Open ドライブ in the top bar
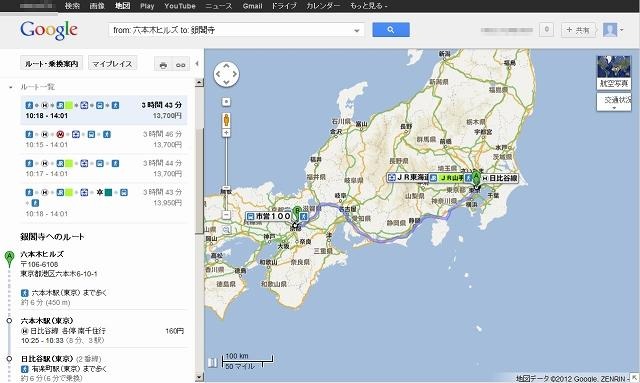640x383 pixels. point(284,6)
